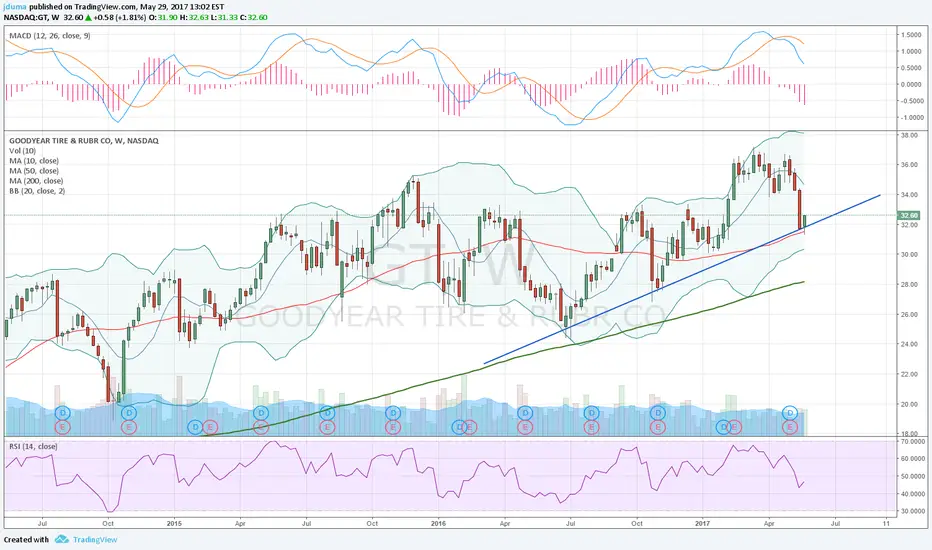The height and width of the screenshot is (550, 932).
Task: Select the E earnings marker near August 2014
Action: coord(62,426)
